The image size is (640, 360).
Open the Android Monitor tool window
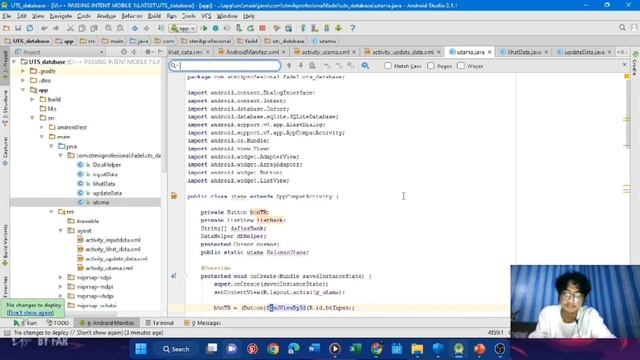pos(107,323)
